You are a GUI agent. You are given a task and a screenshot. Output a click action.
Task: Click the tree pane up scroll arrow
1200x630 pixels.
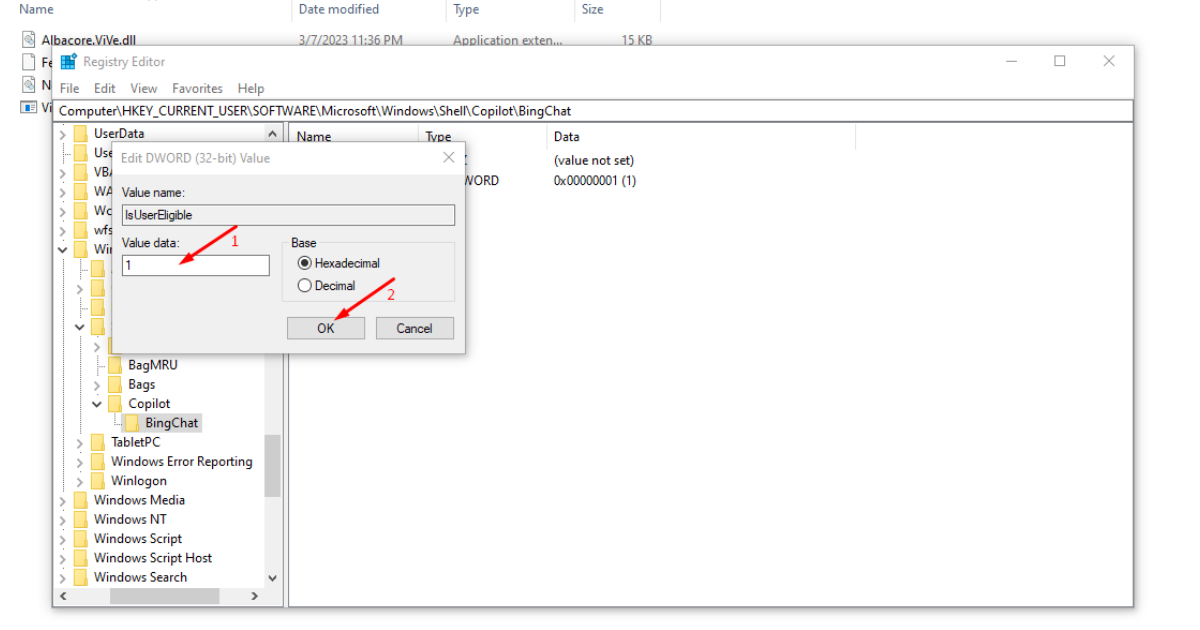[273, 133]
